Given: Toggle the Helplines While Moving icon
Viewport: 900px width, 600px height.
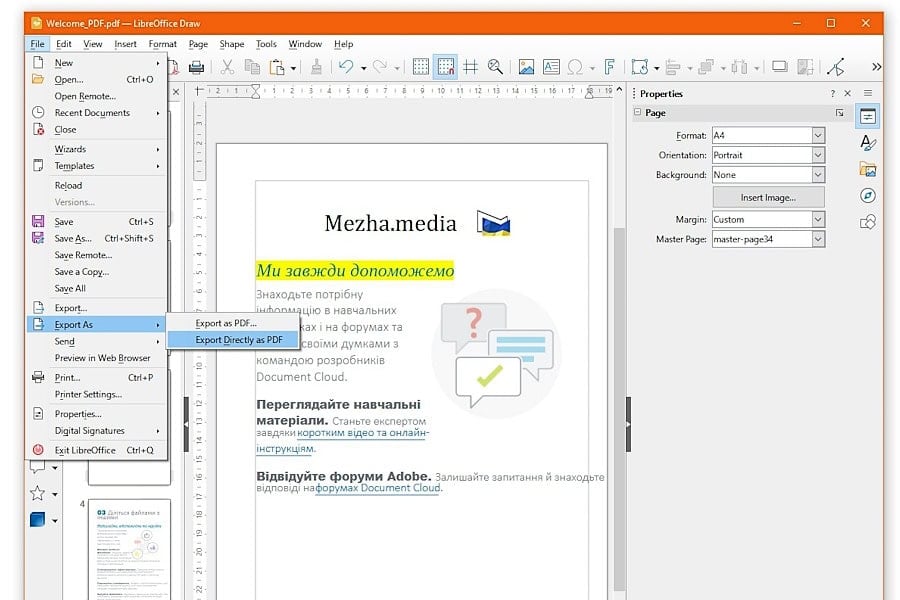Looking at the screenshot, I should point(471,67).
